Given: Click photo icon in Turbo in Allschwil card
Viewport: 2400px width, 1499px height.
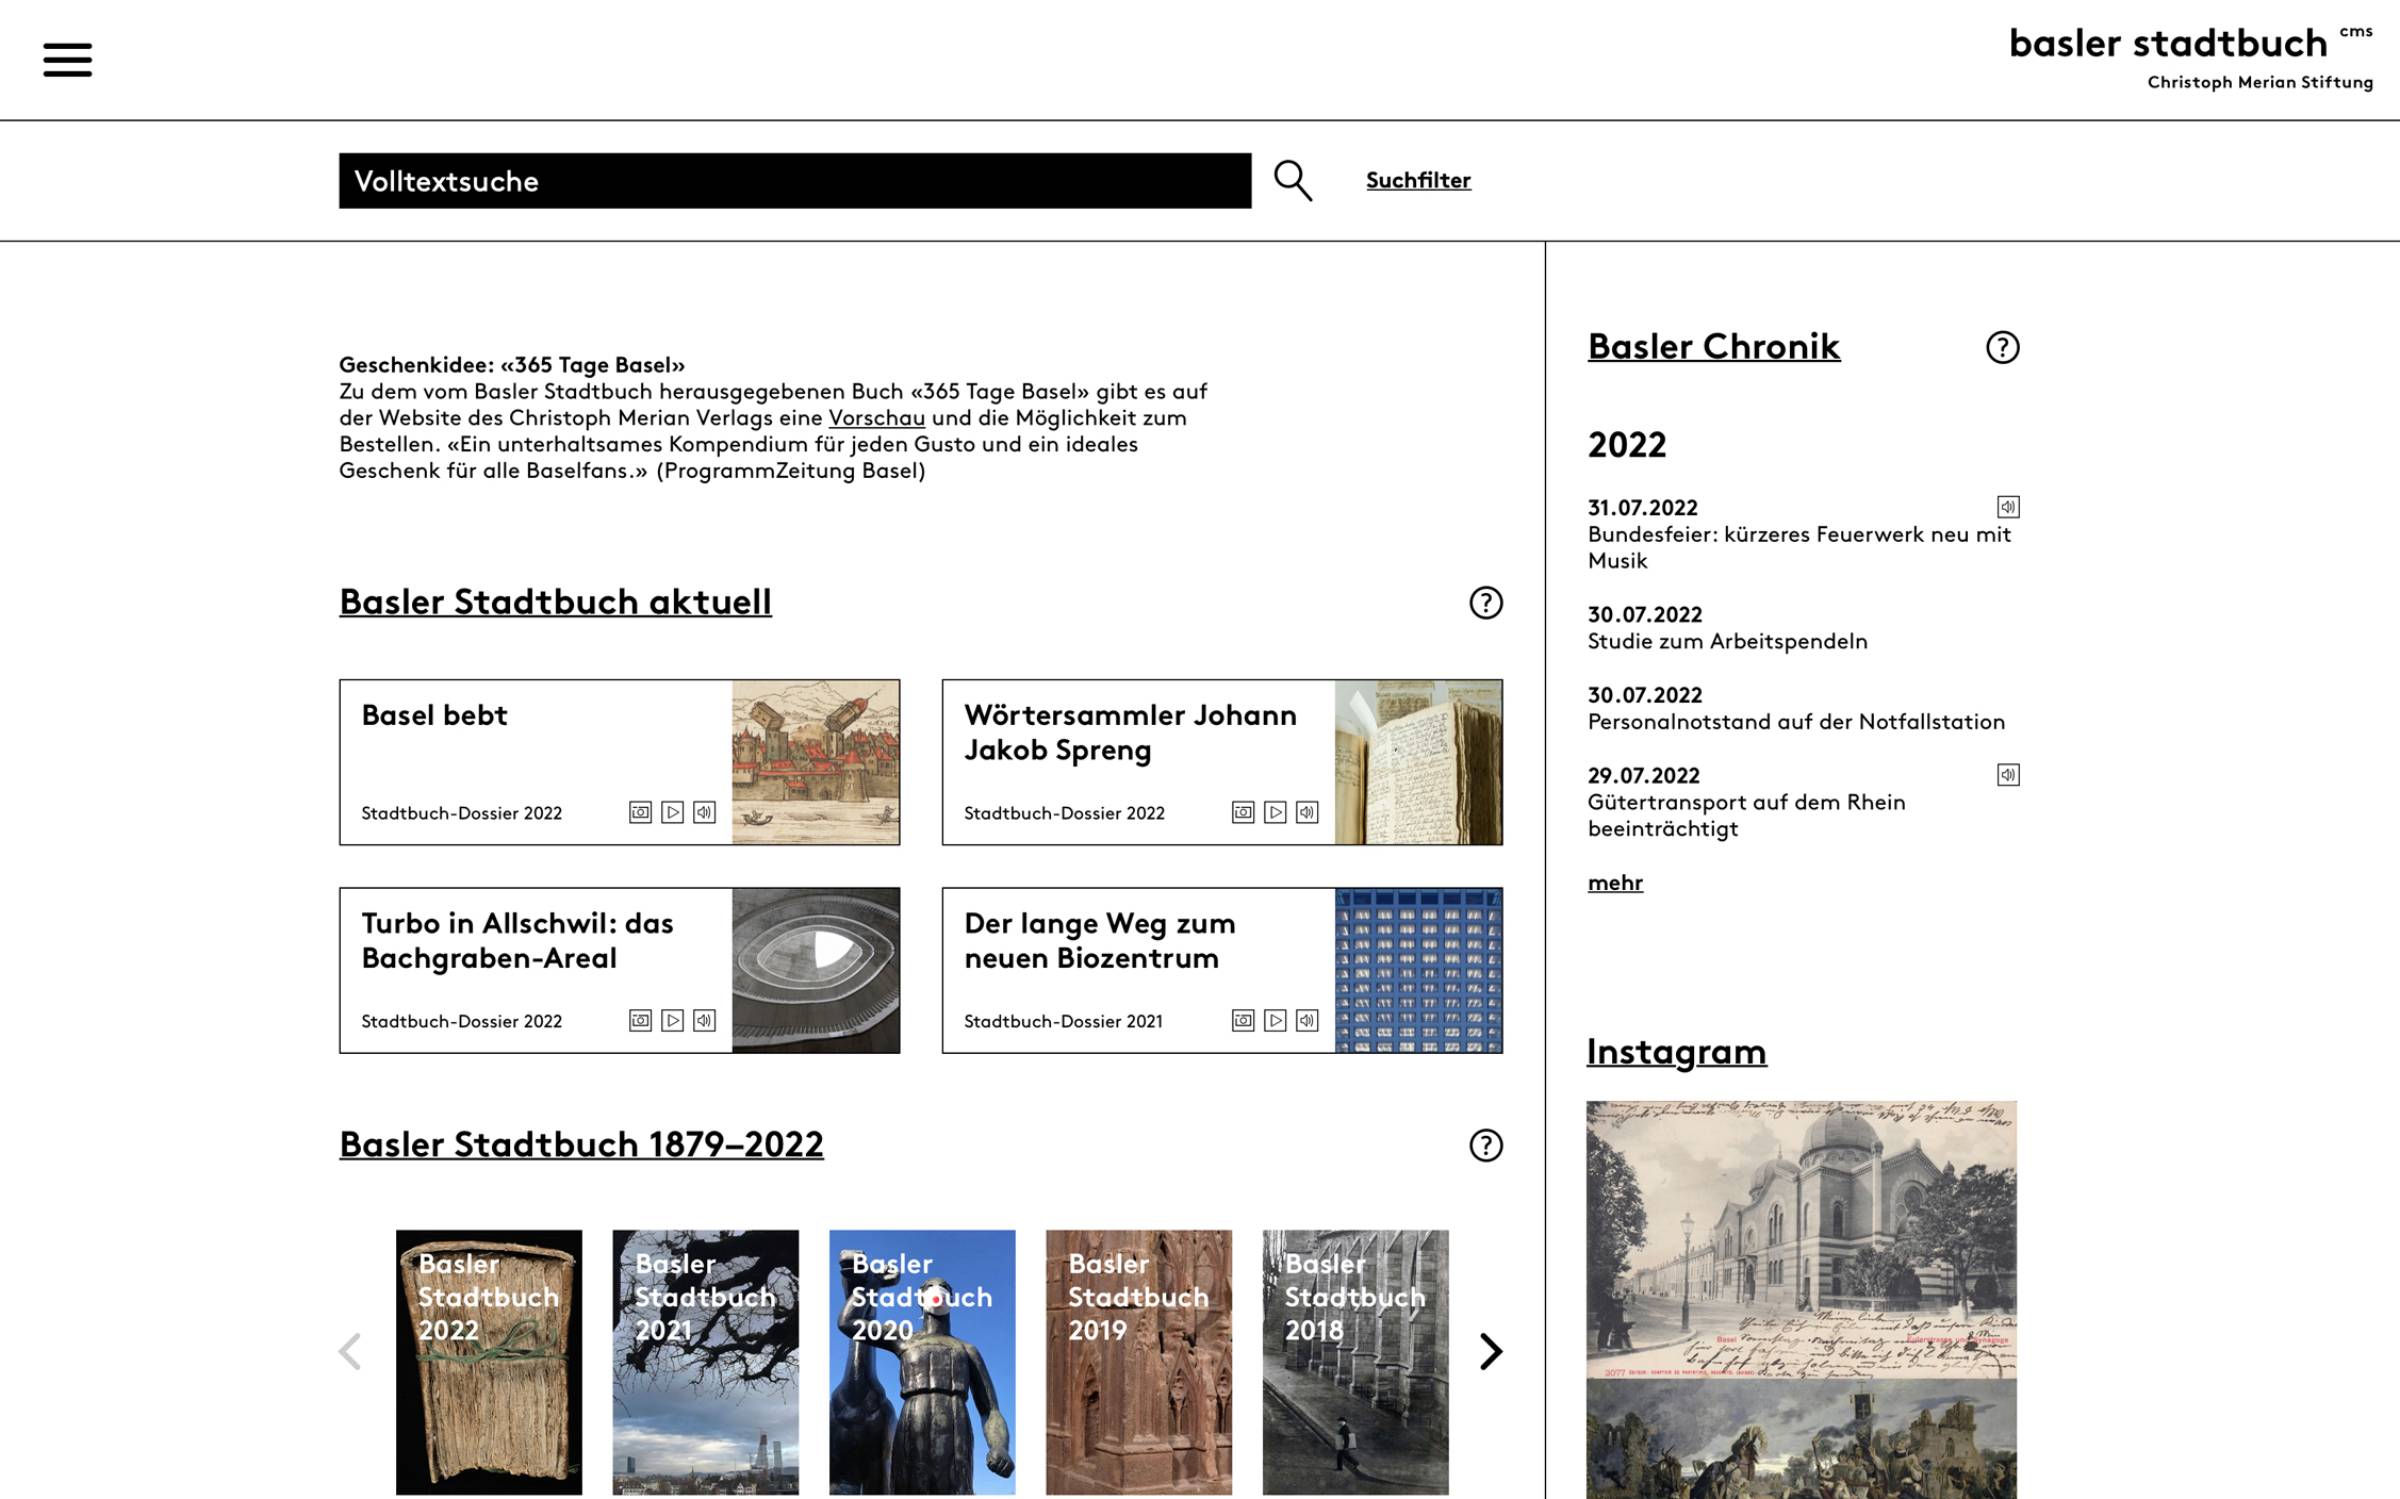Looking at the screenshot, I should (640, 1020).
